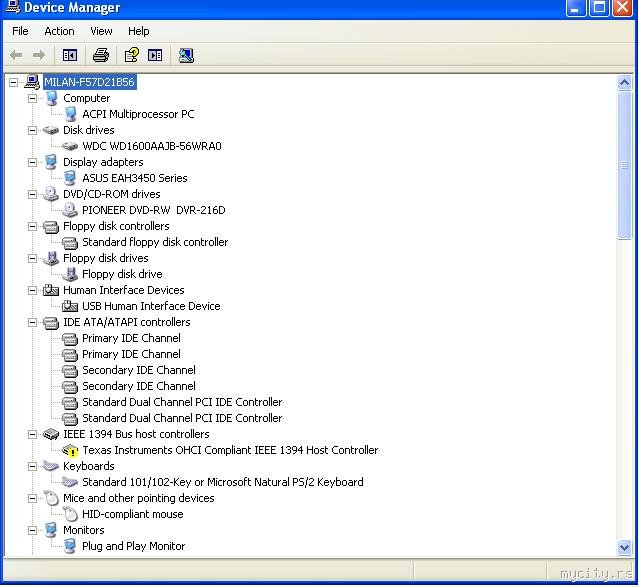
Task: Select 'Standard floppy disk controller' entry
Action: tap(155, 242)
